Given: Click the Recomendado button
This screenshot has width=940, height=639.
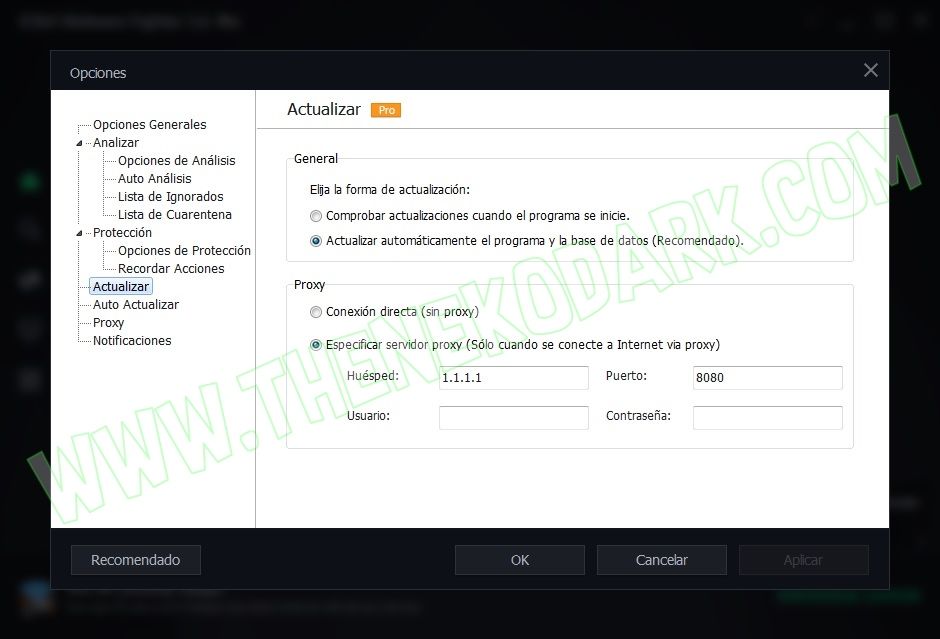Looking at the screenshot, I should click(135, 560).
